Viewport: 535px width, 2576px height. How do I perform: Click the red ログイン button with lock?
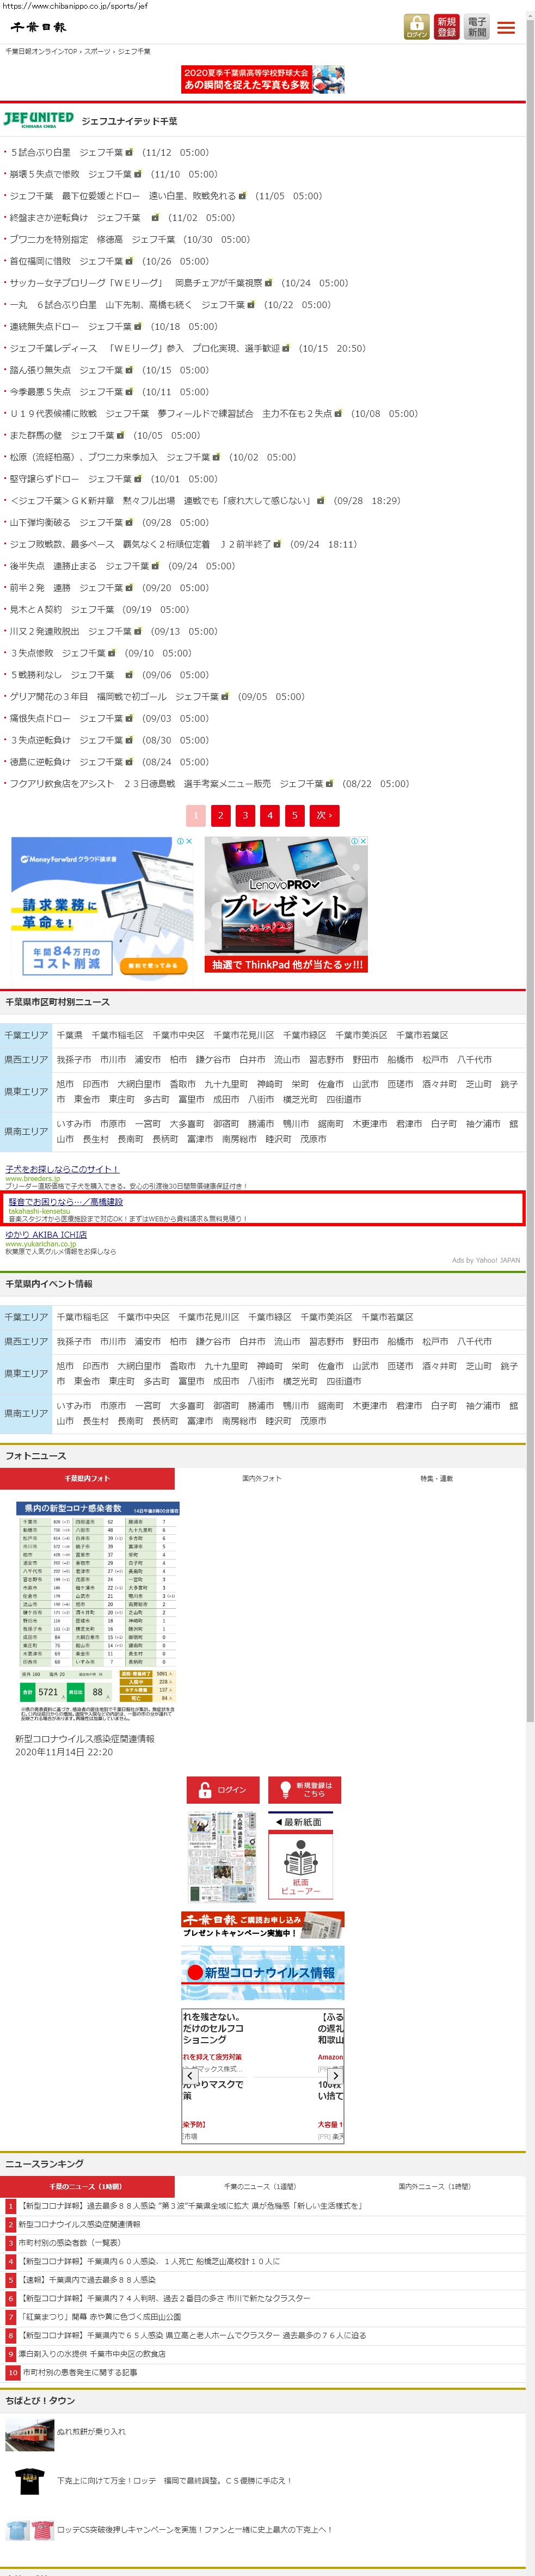click(223, 1790)
